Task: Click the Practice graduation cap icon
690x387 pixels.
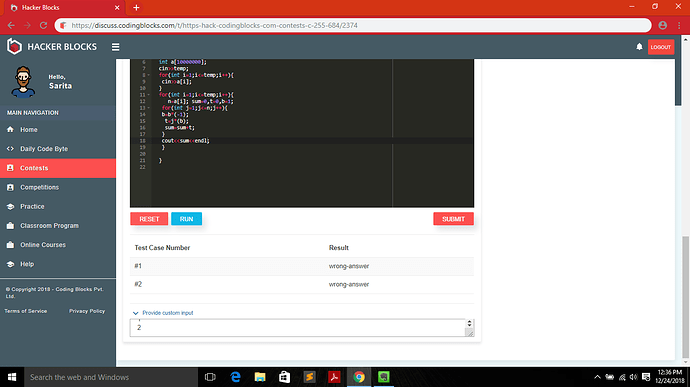Action: point(10,206)
